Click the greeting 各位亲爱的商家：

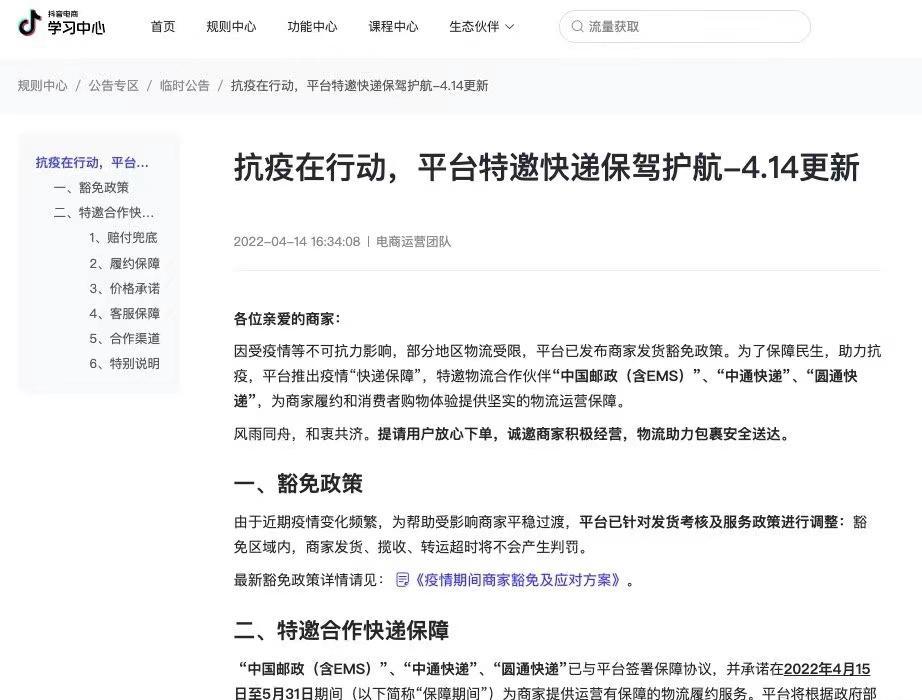point(287,319)
